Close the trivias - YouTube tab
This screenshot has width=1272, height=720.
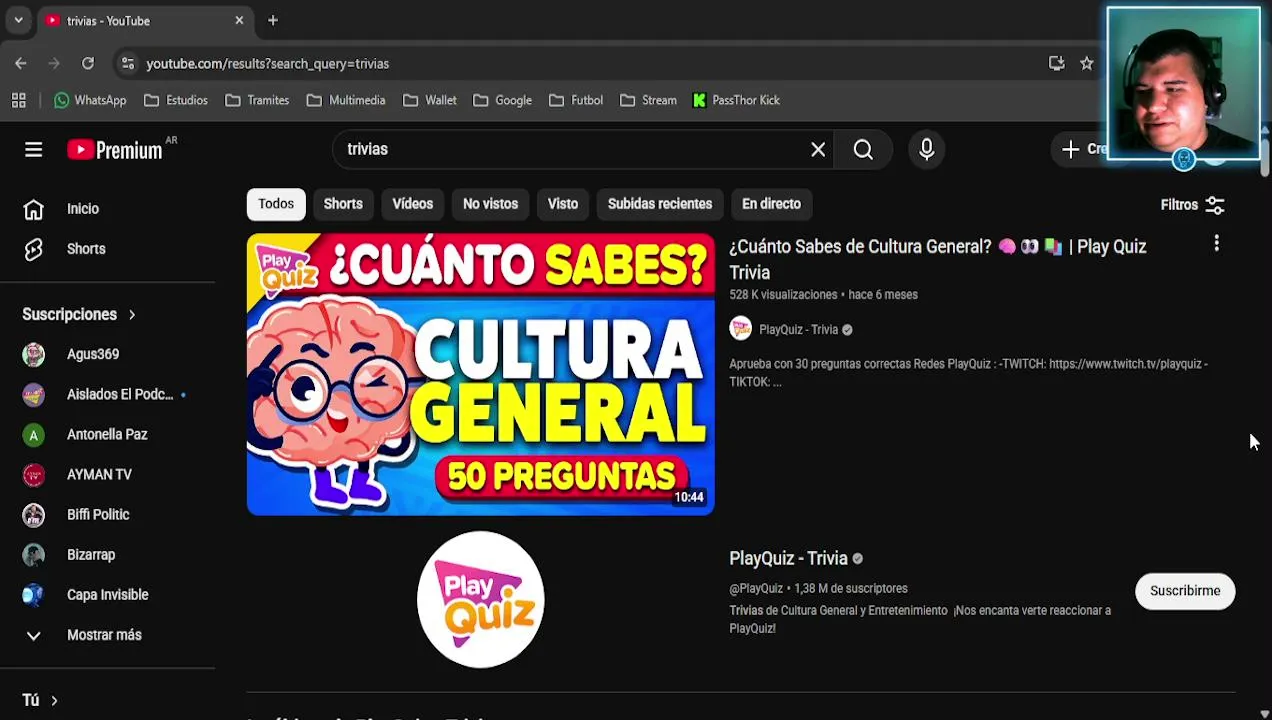[x=239, y=20]
